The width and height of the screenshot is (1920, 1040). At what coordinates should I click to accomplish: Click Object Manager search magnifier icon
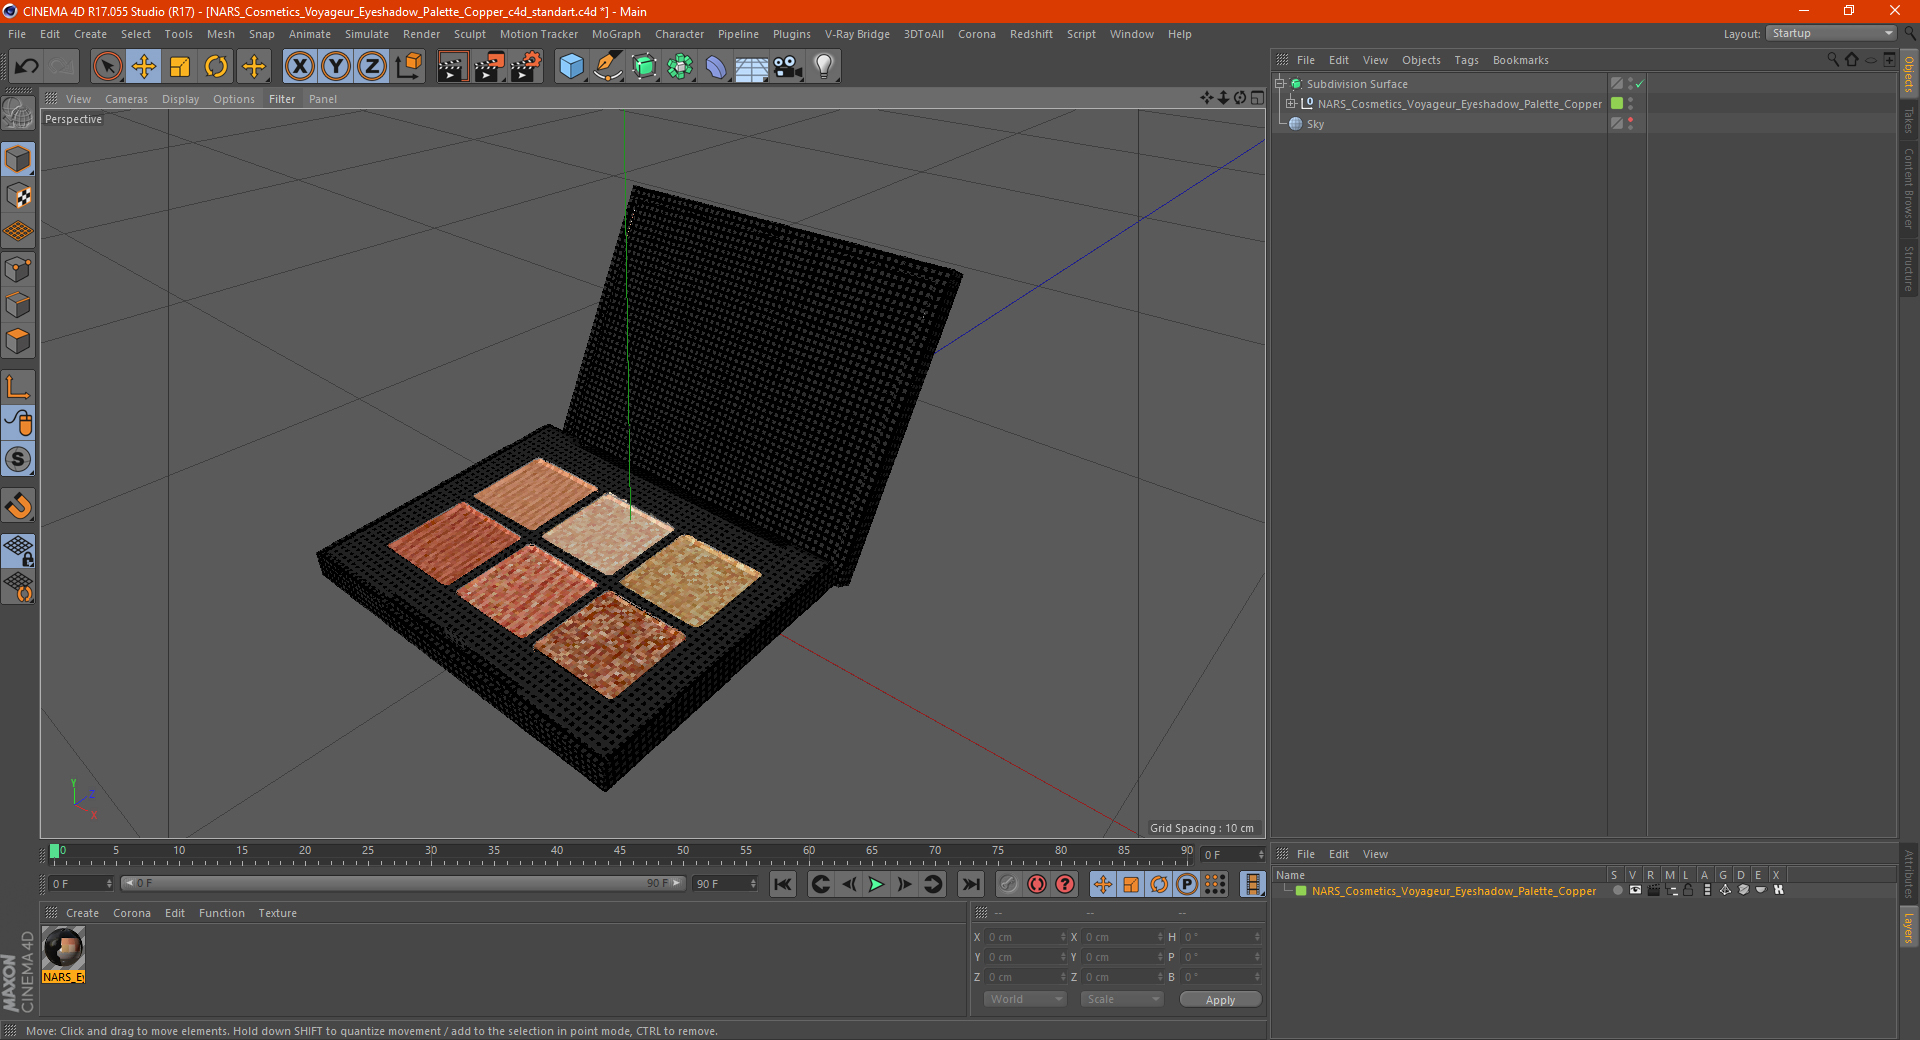point(1832,60)
